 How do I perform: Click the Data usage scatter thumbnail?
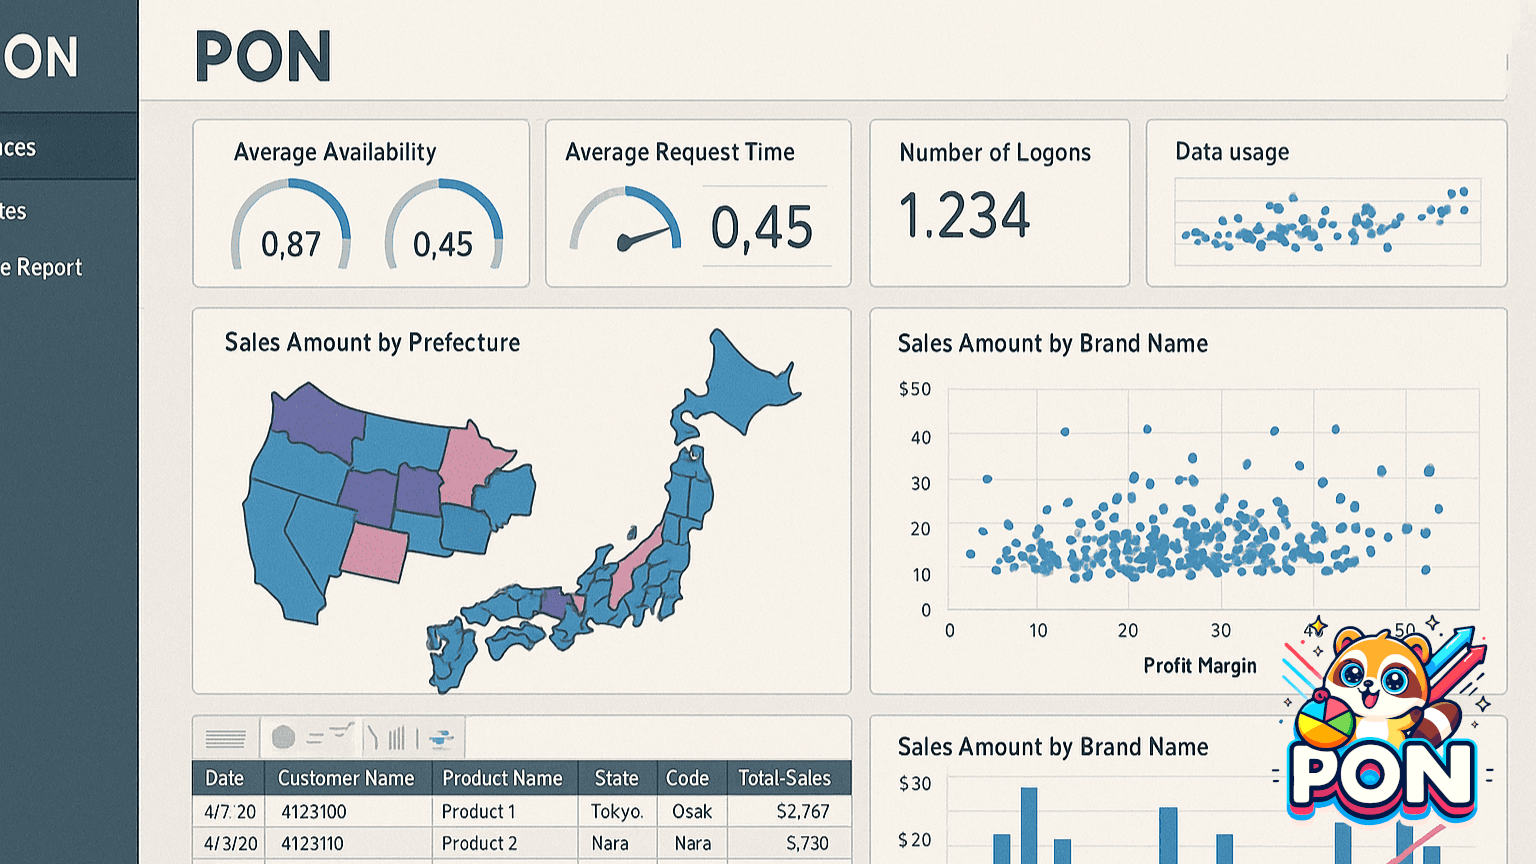click(x=1327, y=223)
